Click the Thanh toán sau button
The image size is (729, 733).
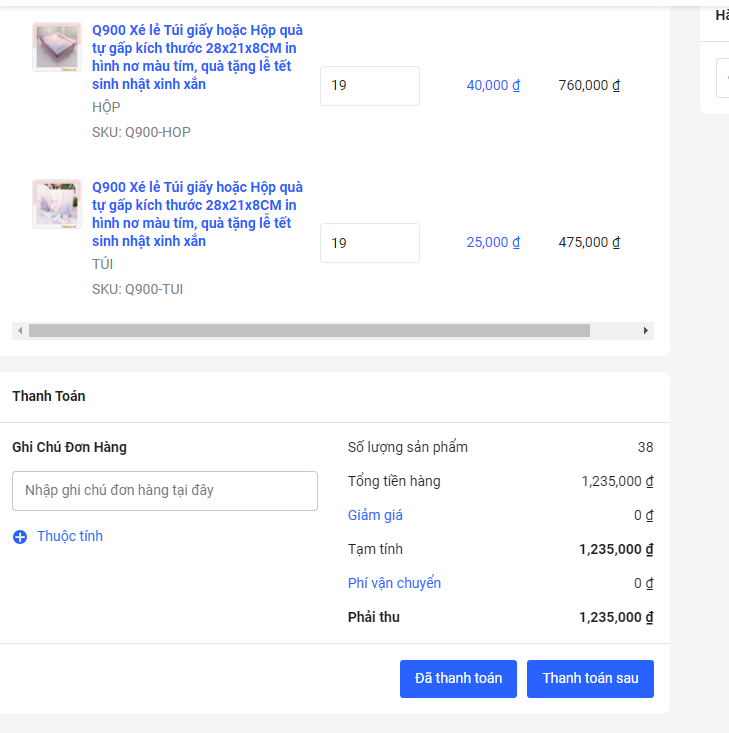590,679
